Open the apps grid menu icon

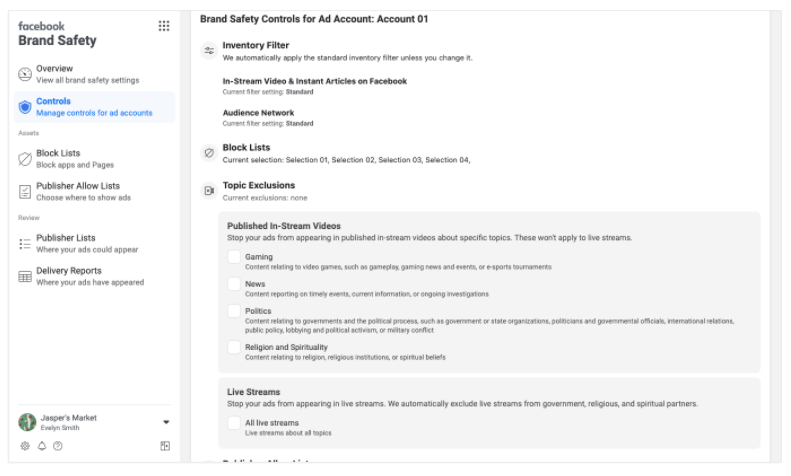point(164,26)
